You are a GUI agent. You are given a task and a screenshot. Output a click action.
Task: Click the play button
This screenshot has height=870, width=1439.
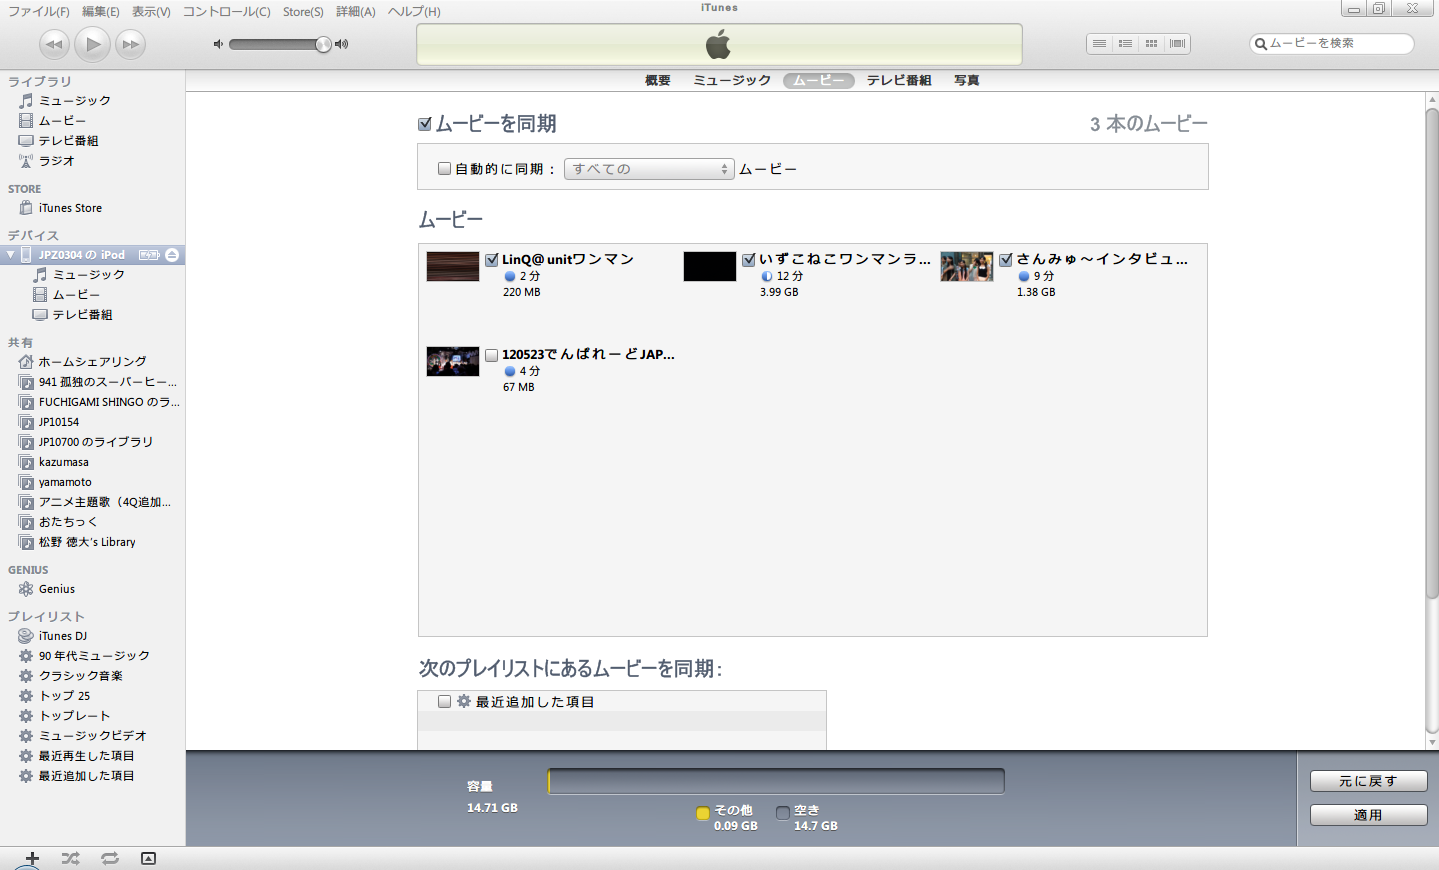93,44
